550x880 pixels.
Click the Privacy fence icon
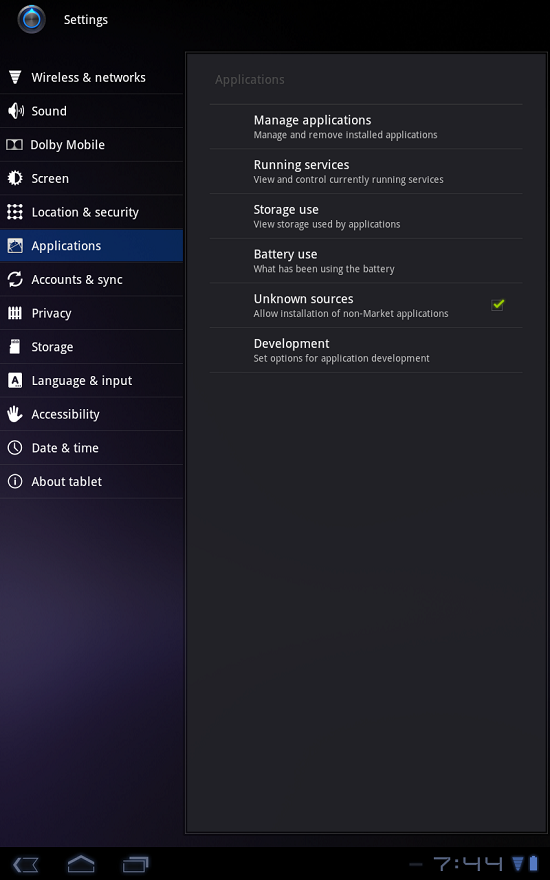click(15, 313)
